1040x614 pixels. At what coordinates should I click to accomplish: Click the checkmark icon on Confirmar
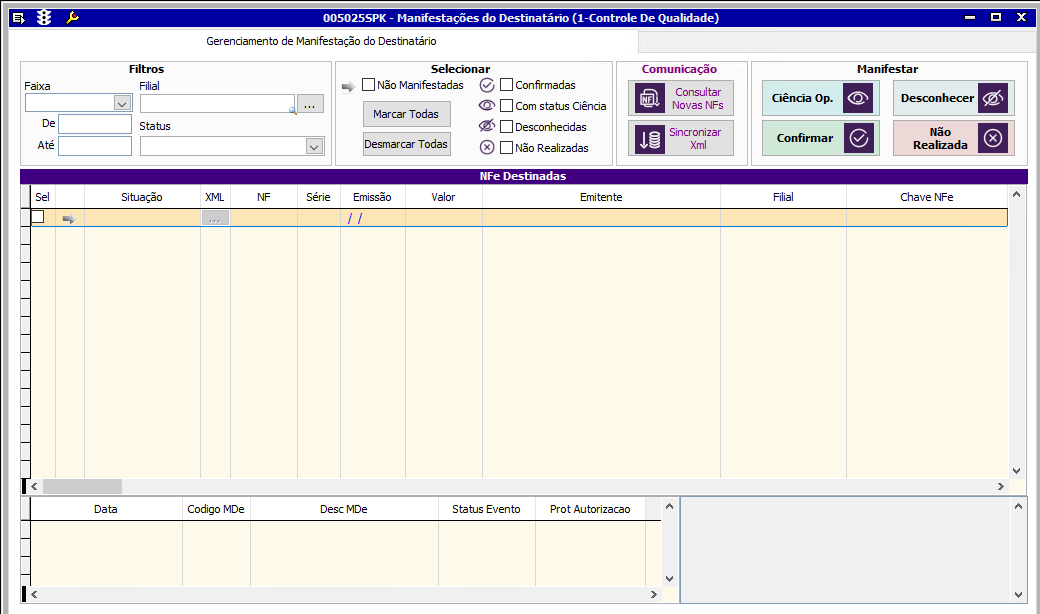tap(859, 138)
